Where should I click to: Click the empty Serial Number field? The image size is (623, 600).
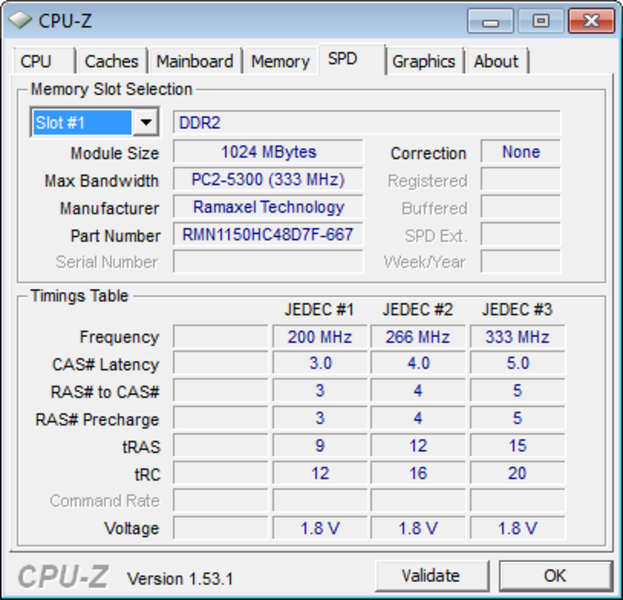click(268, 262)
